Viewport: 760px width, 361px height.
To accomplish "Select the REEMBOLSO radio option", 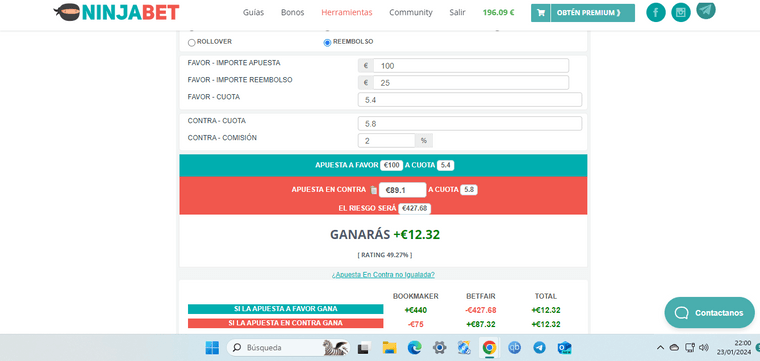I will point(327,43).
